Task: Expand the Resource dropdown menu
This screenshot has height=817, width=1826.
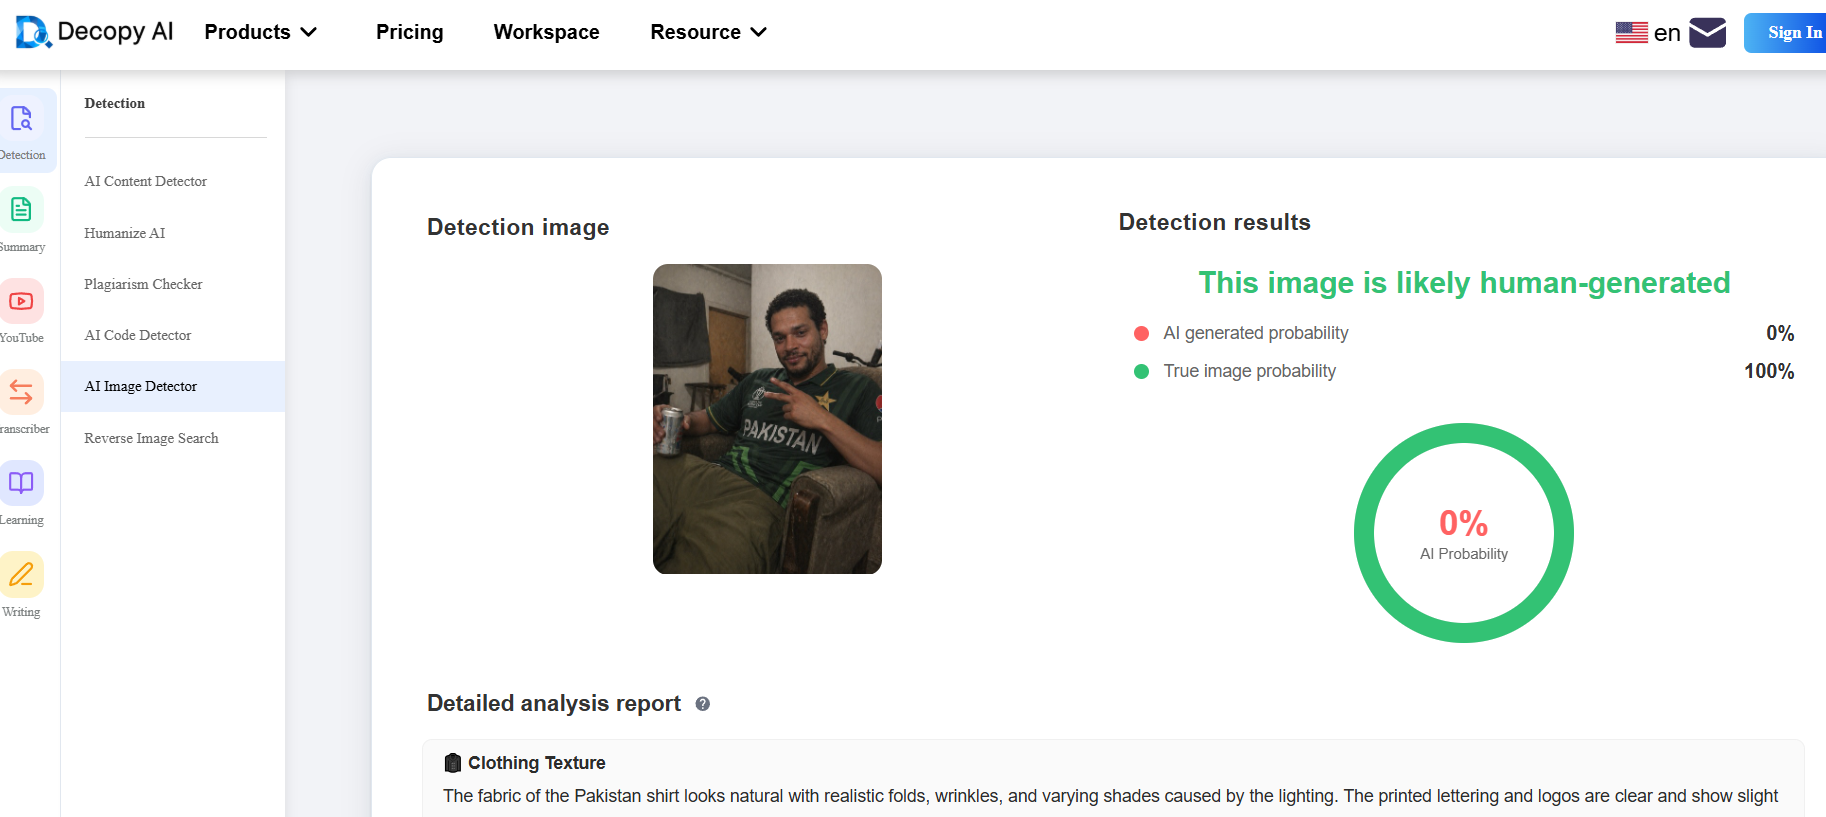Action: (x=708, y=32)
